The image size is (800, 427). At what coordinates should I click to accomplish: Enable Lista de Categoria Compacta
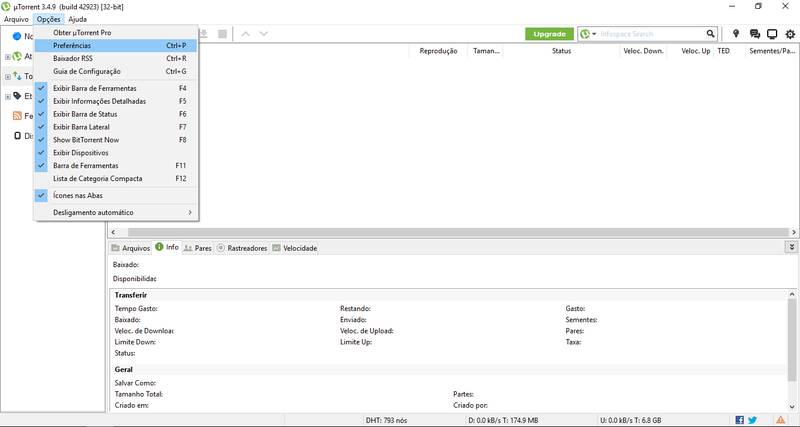click(x=116, y=179)
